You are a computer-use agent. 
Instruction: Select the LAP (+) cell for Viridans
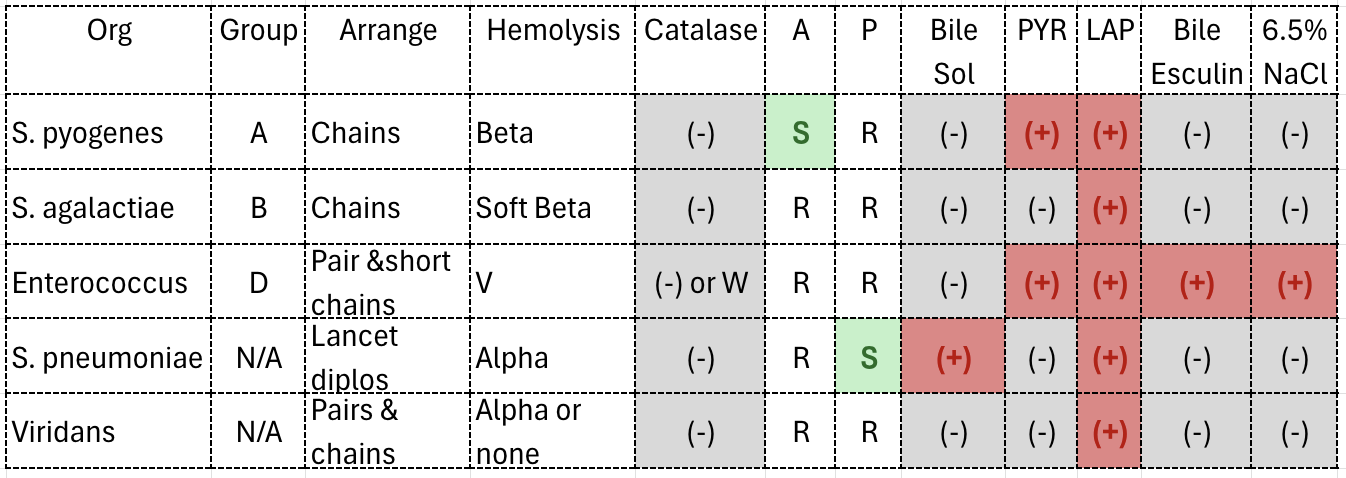(x=1109, y=432)
